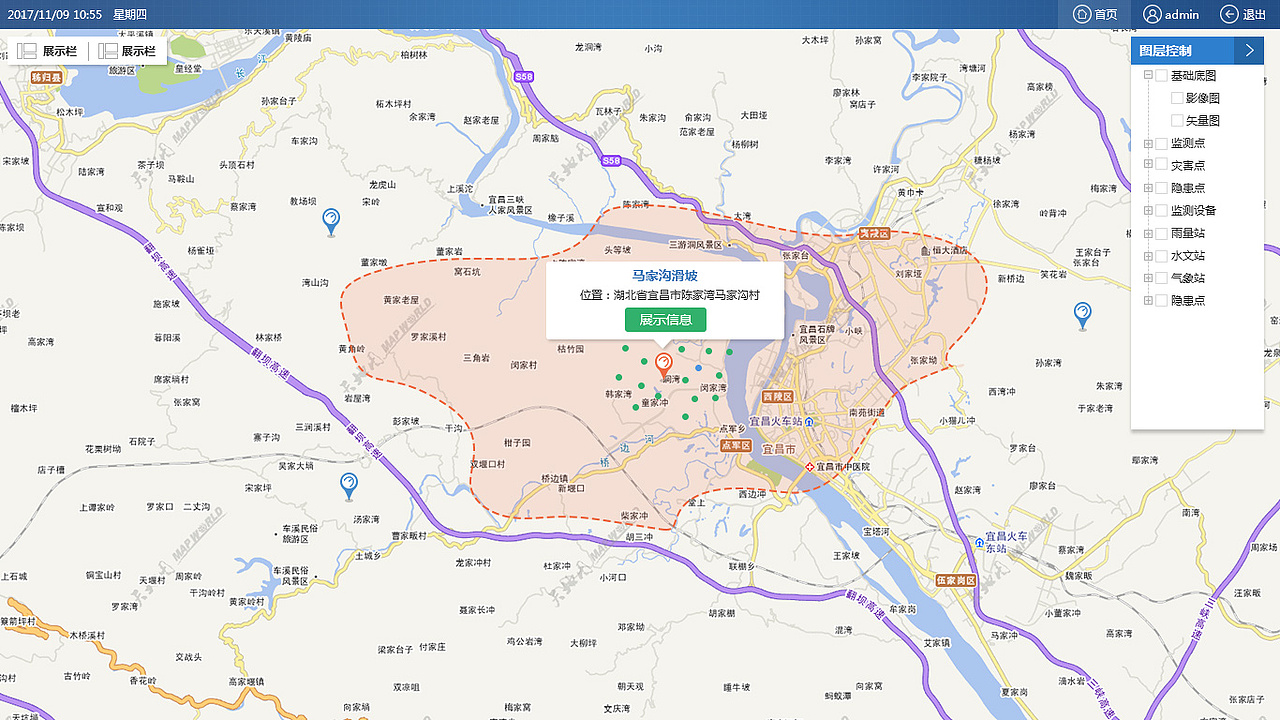Screen dimensions: 1280x720
Task: Expand the 隐患点 node below 灾害点
Action: [1148, 188]
